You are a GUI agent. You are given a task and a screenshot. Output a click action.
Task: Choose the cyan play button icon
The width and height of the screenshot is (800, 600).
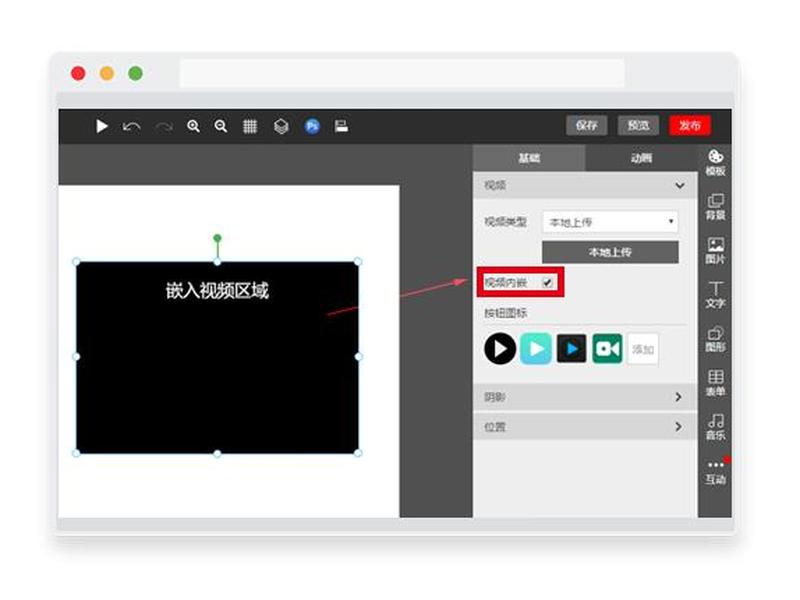536,349
